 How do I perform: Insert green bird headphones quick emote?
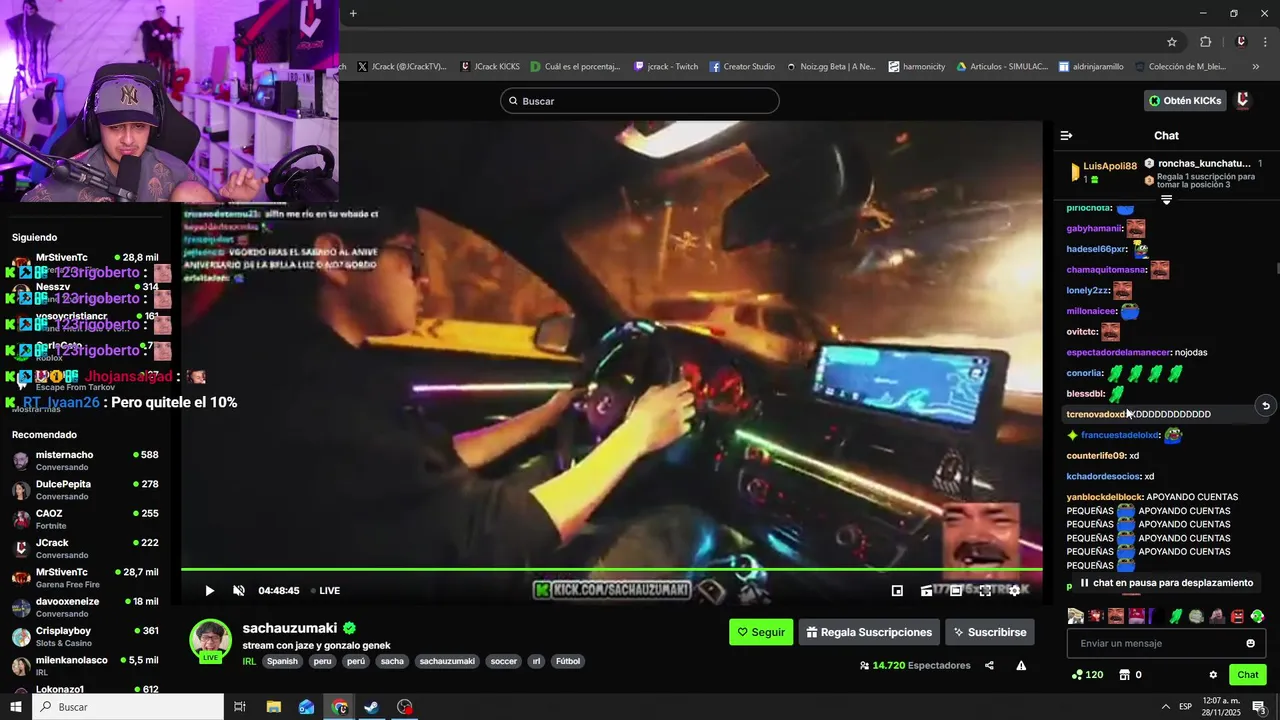[1257, 616]
